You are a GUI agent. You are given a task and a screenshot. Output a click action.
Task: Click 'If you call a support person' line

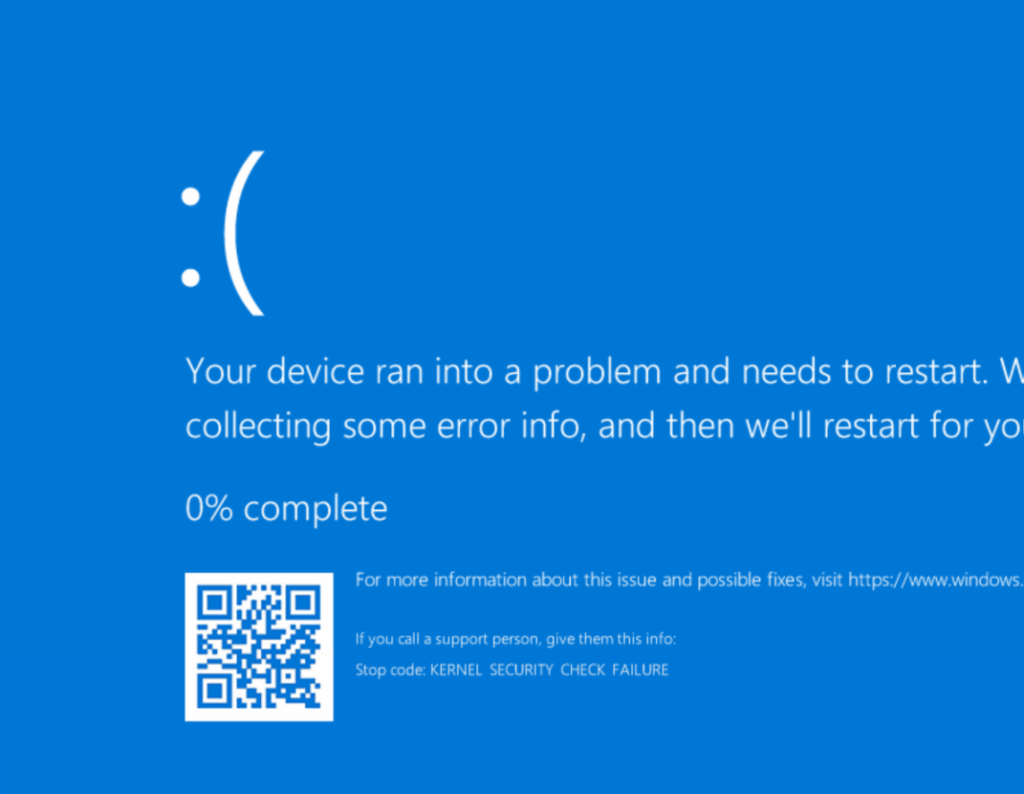point(515,639)
